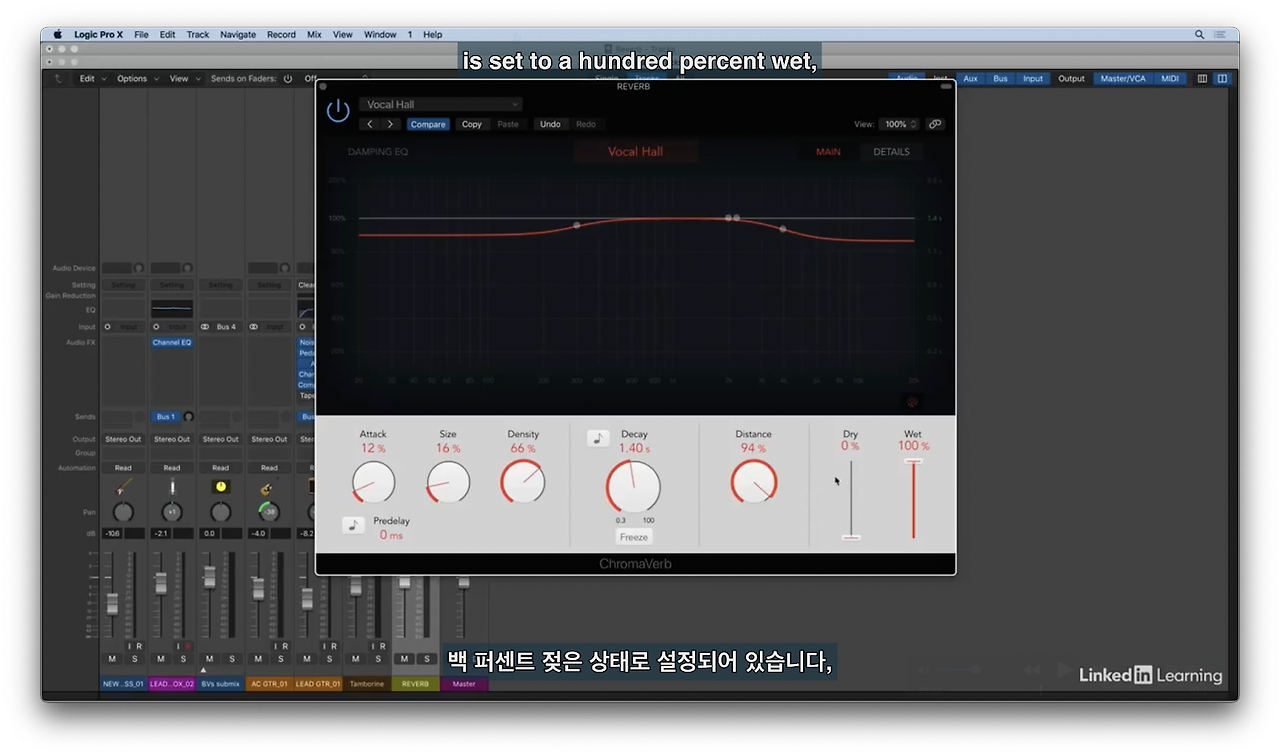Mute the NEW..SS_01 channel
This screenshot has height=756, width=1280.
112,659
